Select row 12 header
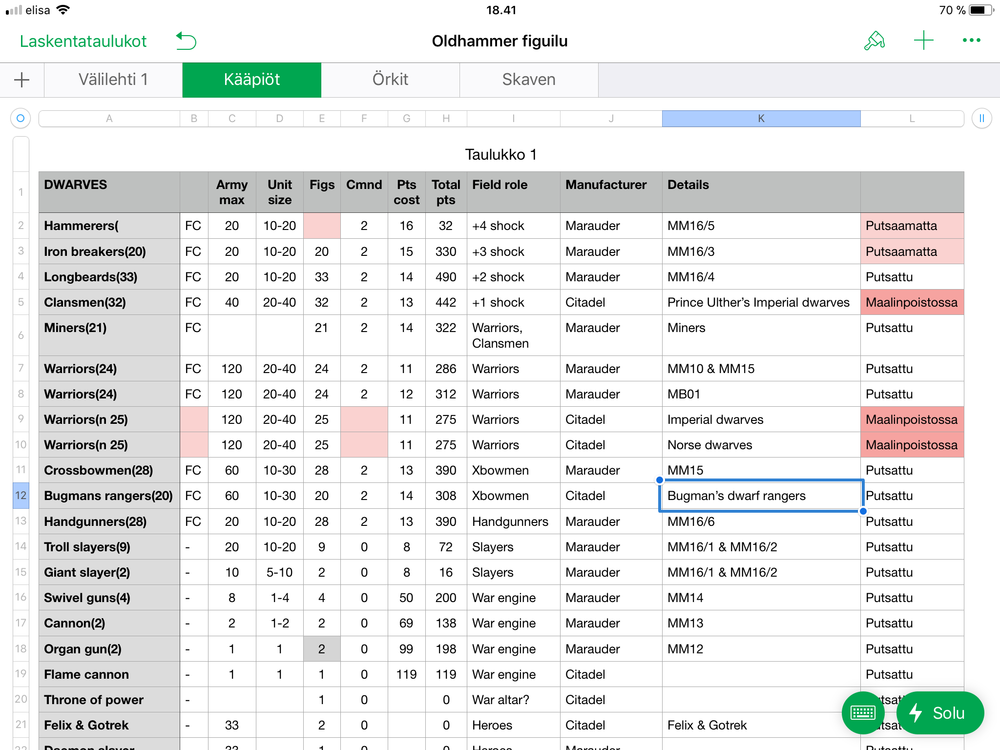 coord(21,496)
